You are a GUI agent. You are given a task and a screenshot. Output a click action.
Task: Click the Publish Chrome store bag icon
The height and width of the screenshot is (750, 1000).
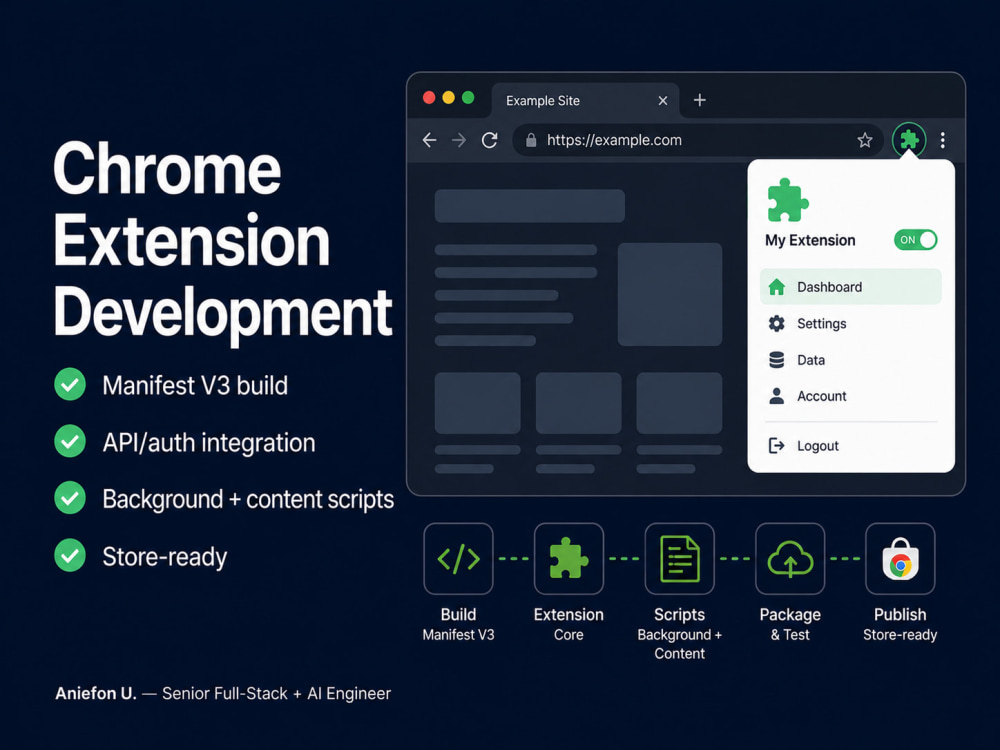(900, 559)
